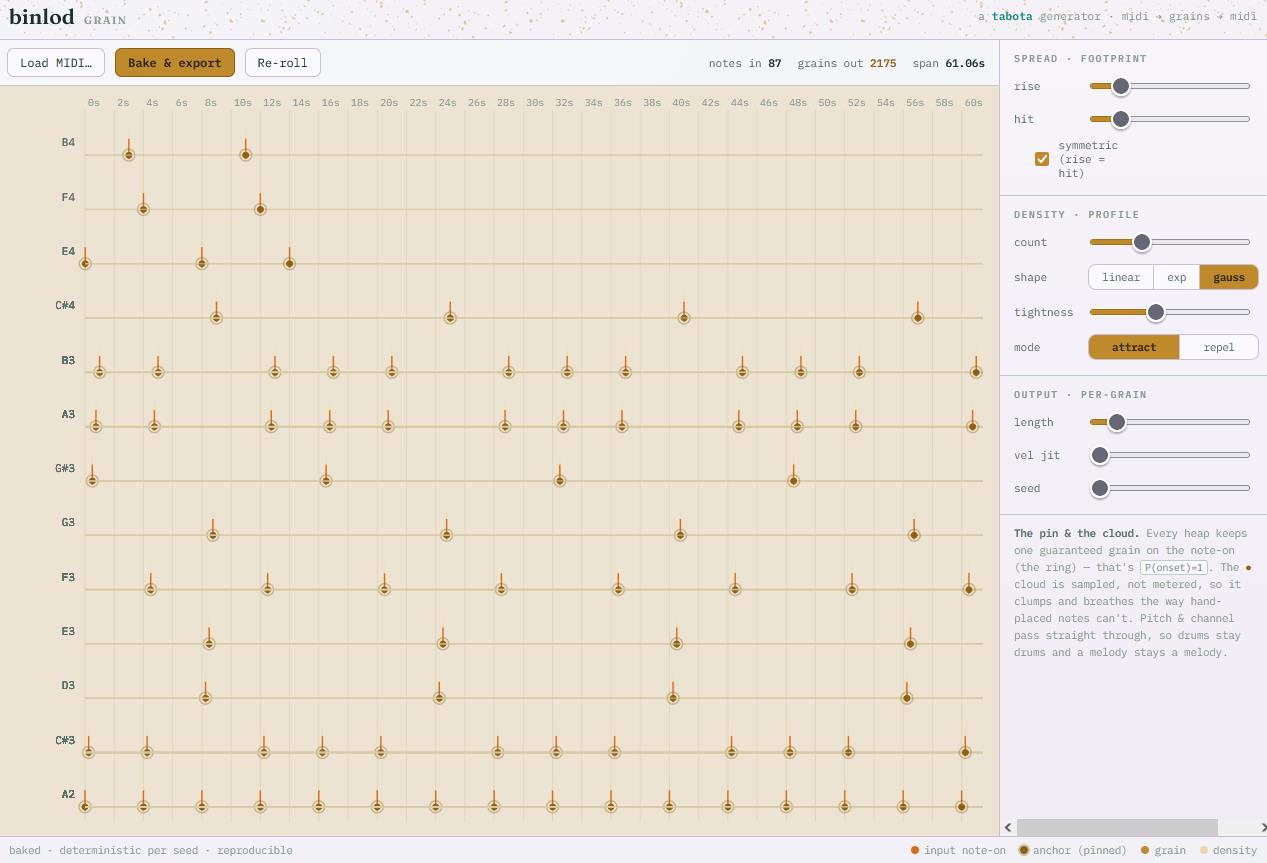Click the notes in 87 value

point(775,63)
